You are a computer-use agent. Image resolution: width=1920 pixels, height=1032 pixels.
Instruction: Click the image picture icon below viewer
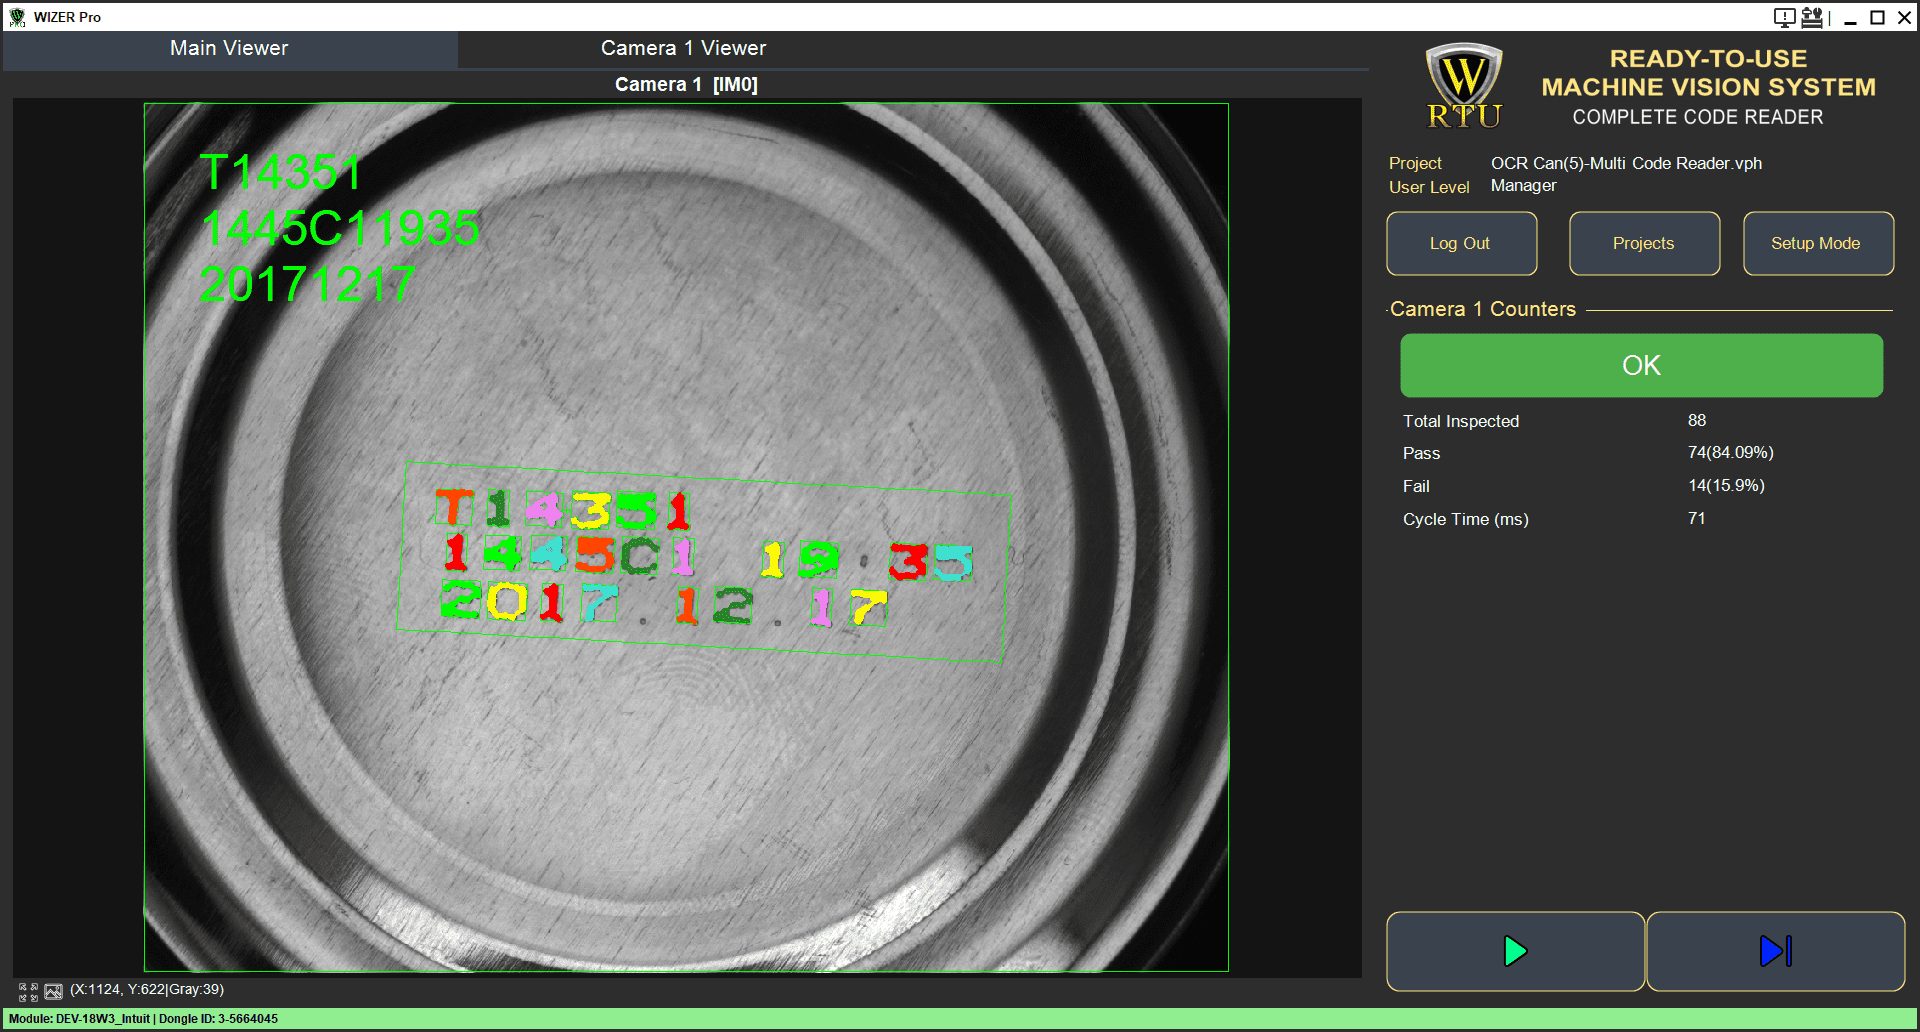54,991
